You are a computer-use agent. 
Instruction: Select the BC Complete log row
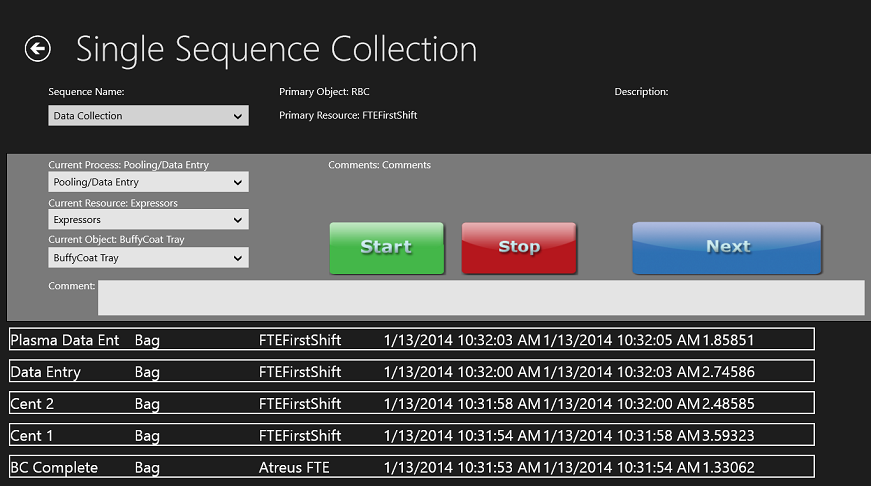(x=411, y=468)
